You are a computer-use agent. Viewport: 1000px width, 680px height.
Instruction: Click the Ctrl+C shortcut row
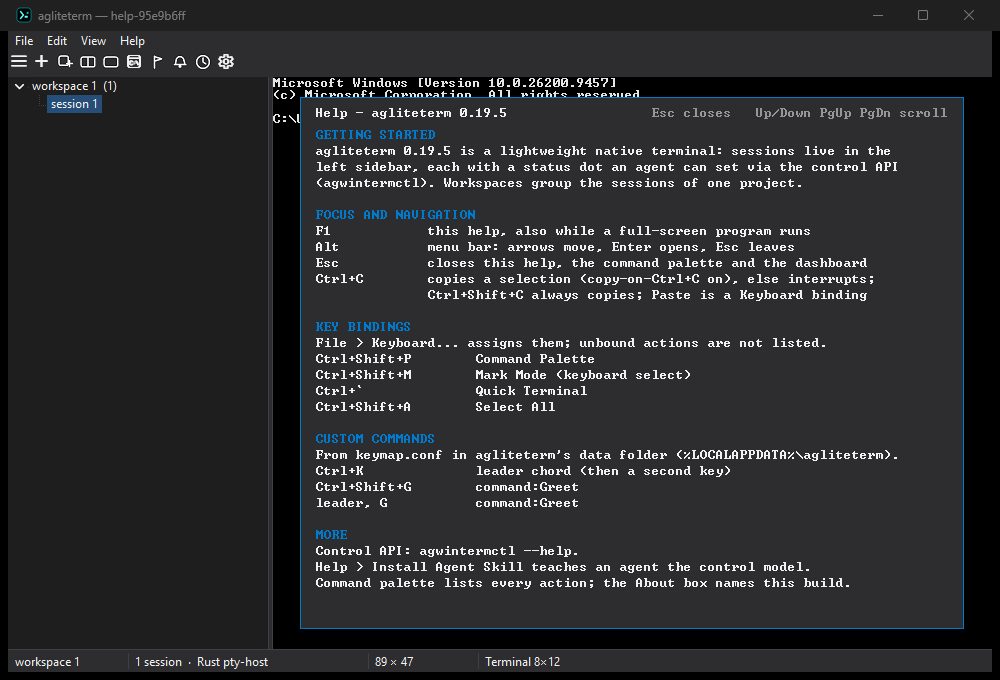pyautogui.click(x=595, y=279)
